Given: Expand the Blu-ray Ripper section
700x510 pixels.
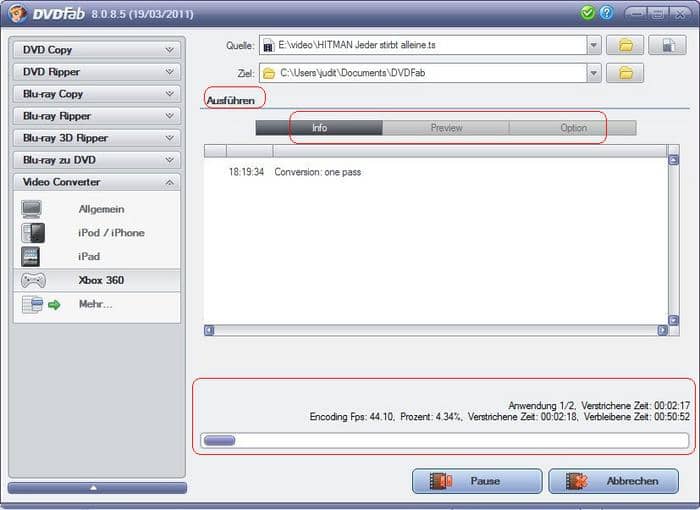Looking at the screenshot, I should (97, 116).
